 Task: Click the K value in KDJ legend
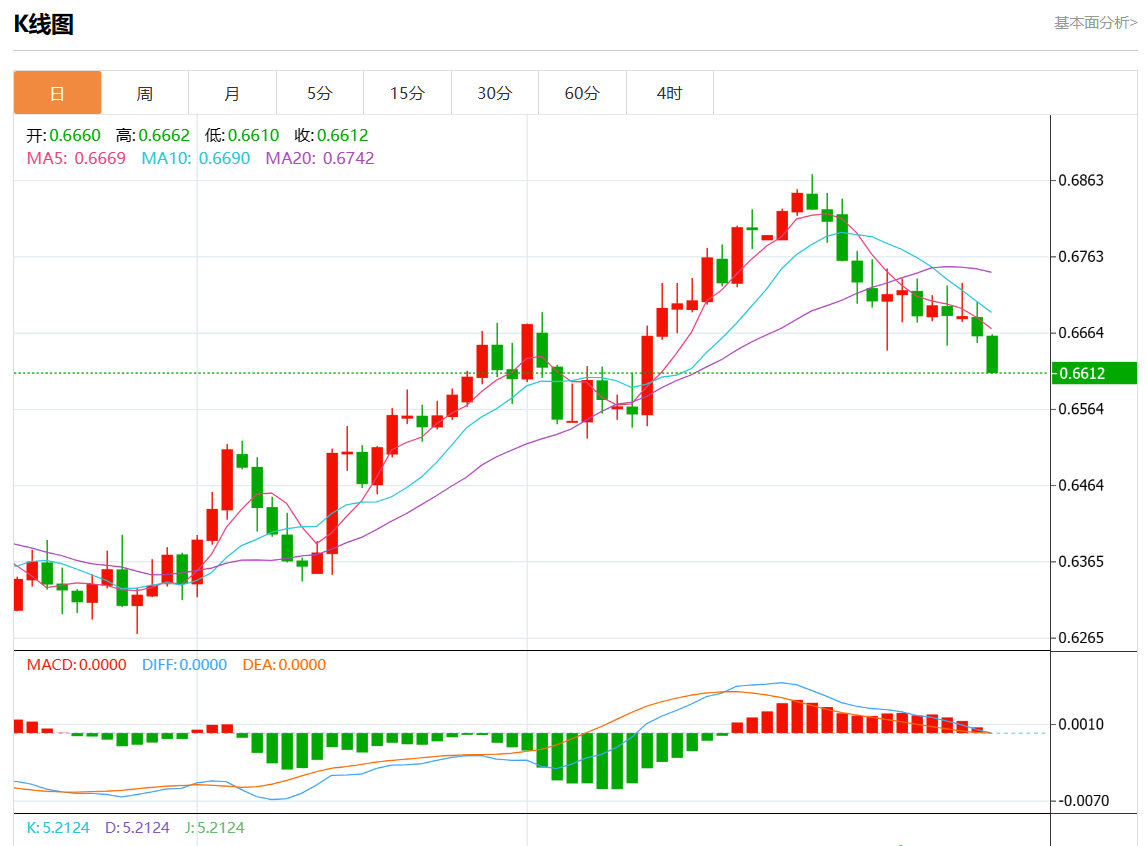coord(58,828)
